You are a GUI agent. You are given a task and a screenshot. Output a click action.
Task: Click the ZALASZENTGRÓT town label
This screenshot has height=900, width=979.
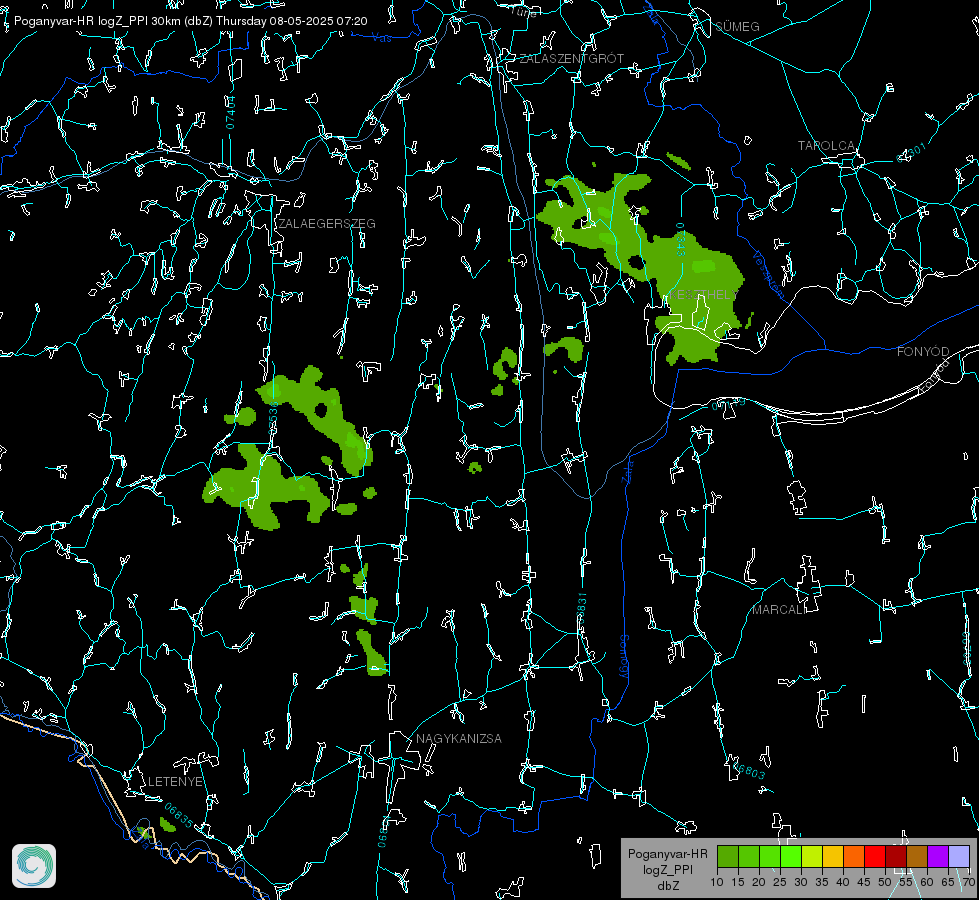(572, 59)
